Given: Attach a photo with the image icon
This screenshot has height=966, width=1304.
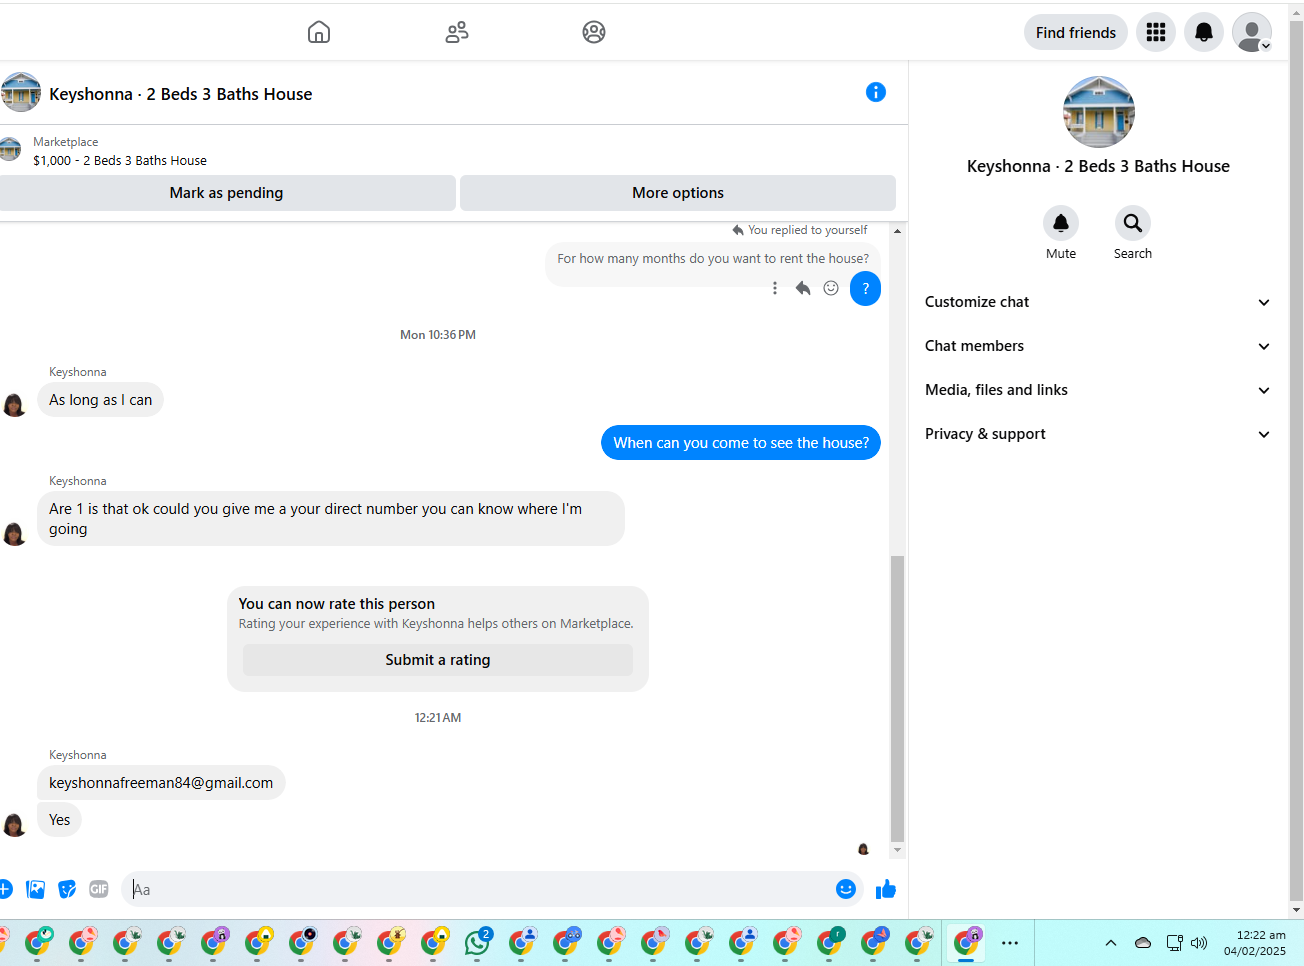Looking at the screenshot, I should 36,889.
